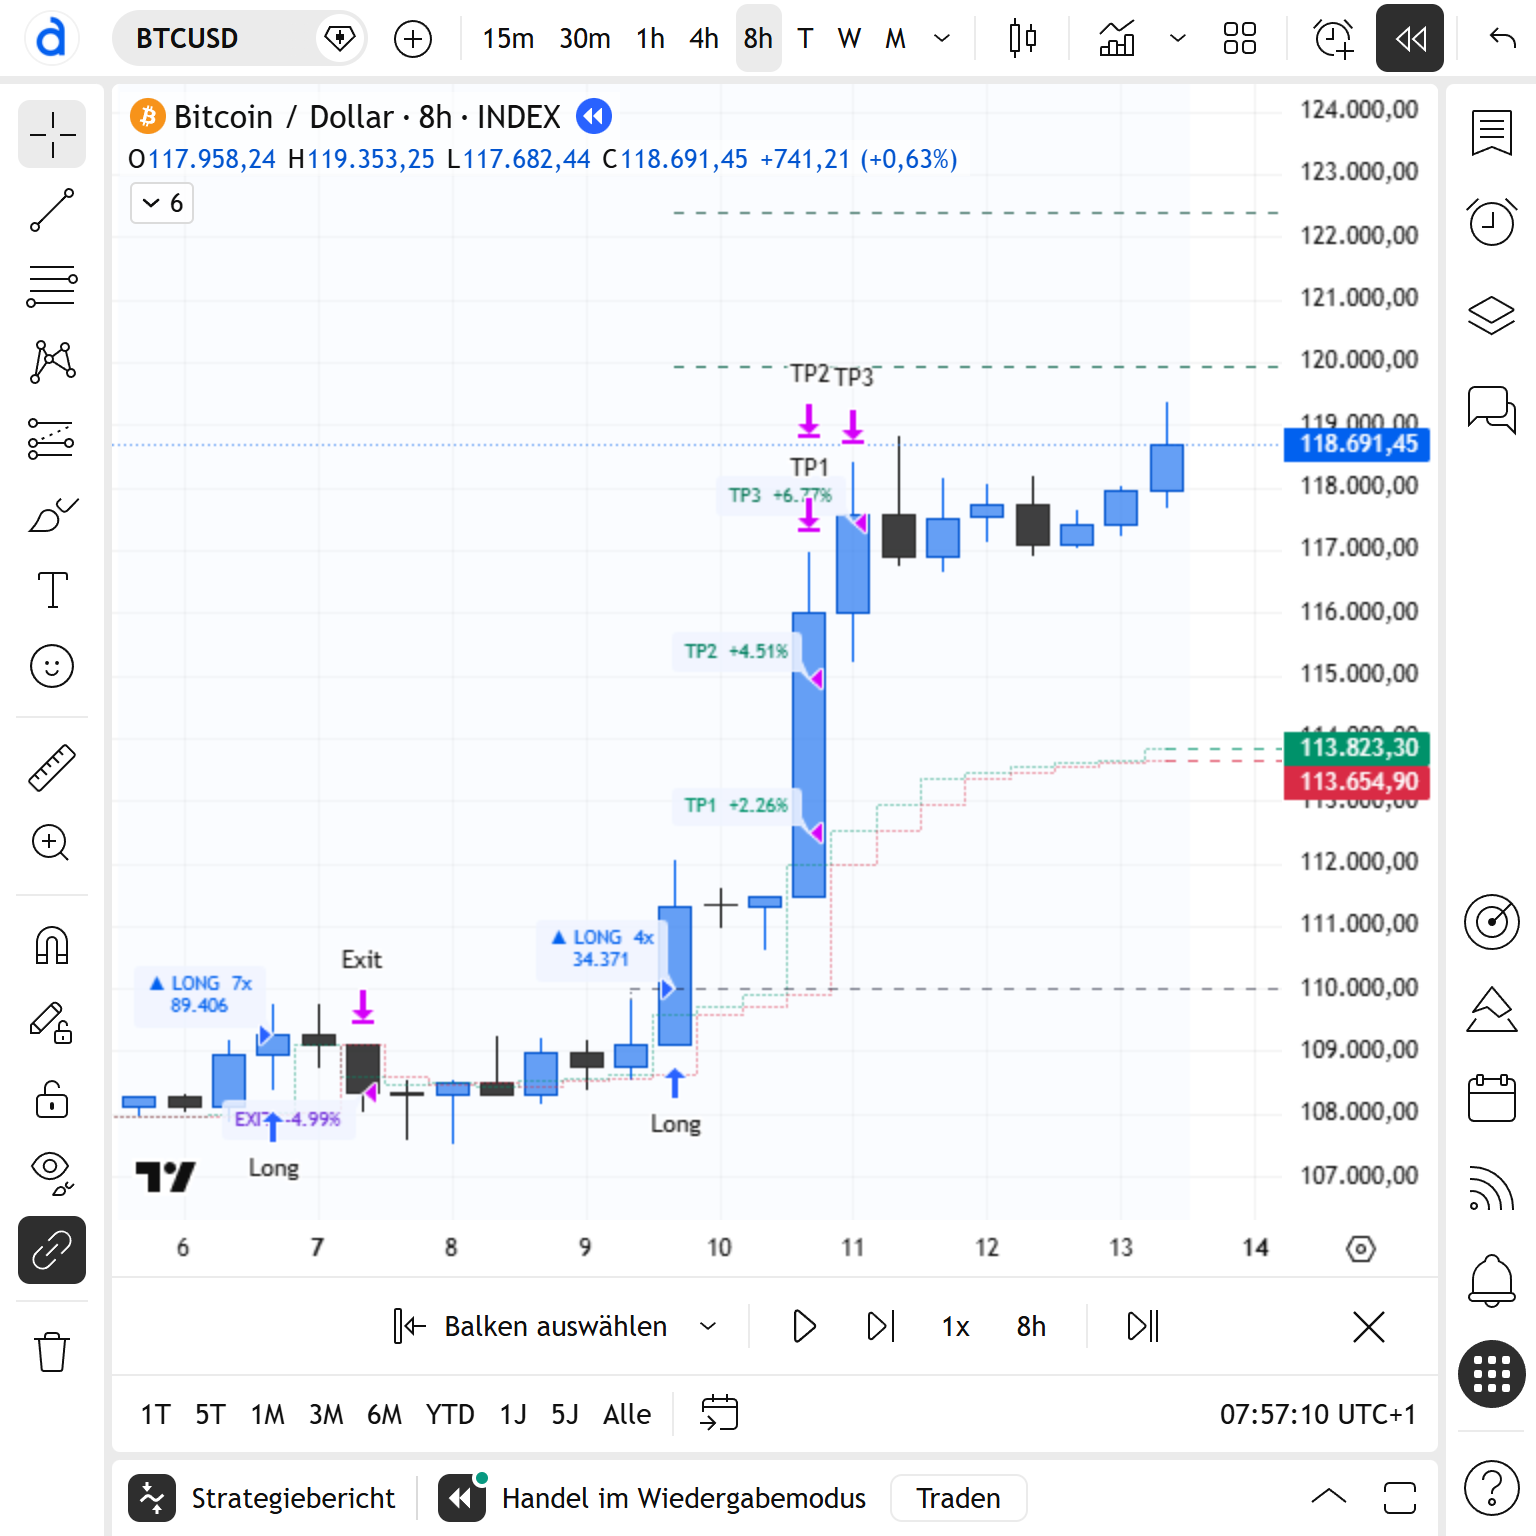Click the candlestick chart type icon

click(1022, 39)
